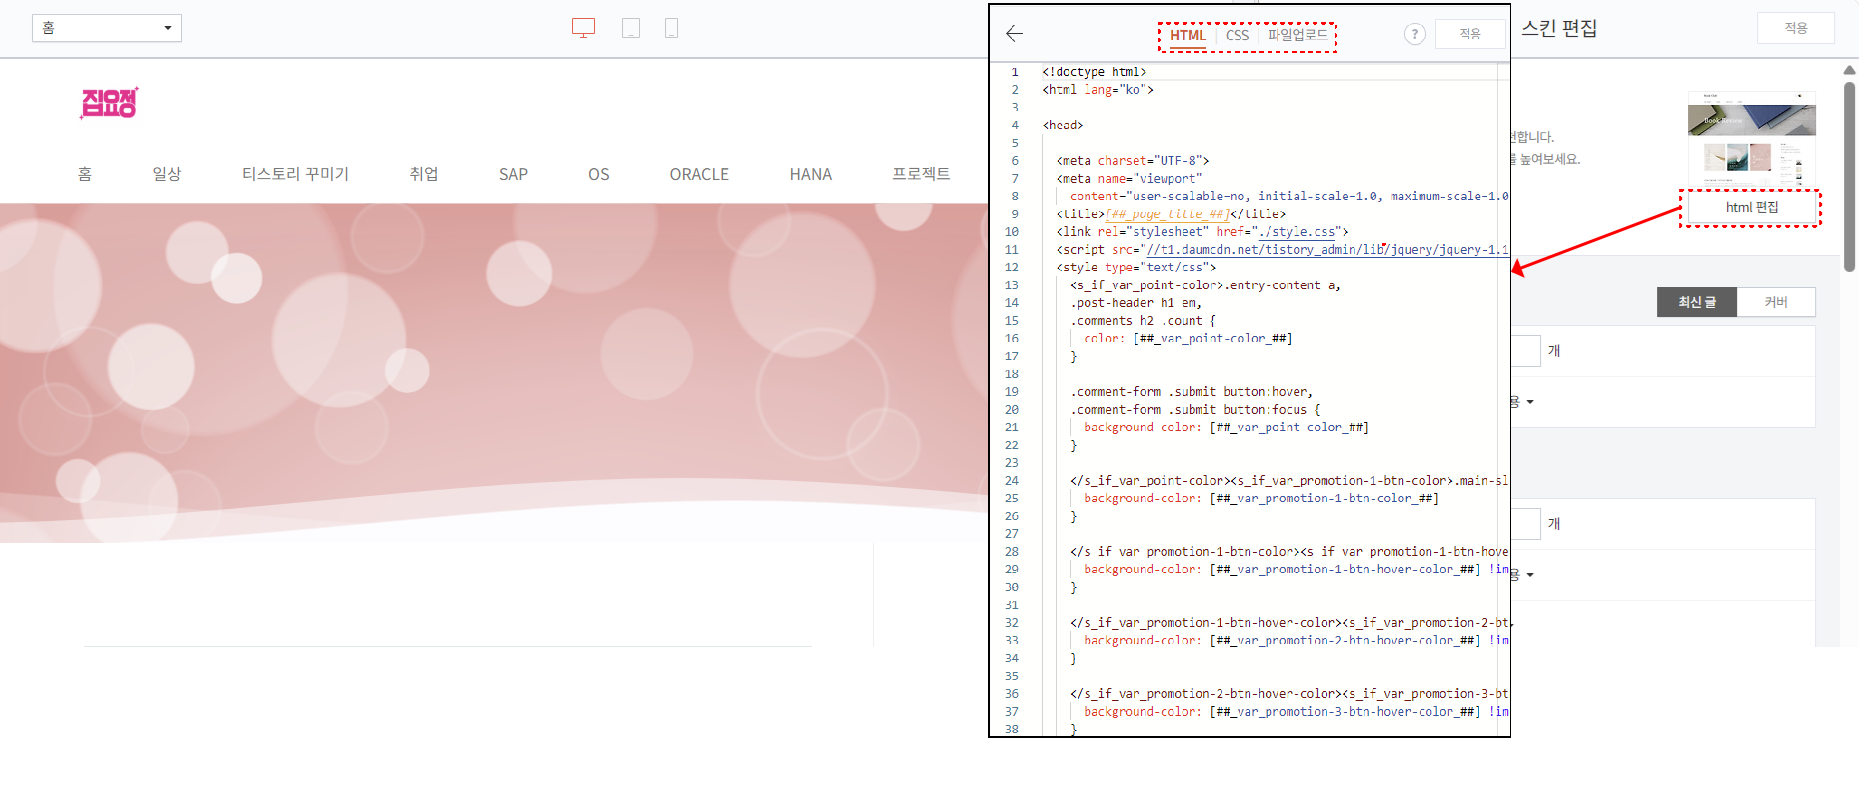Click the right panel vertical scrollbar
Screen dimensions: 1859x790
(x=1849, y=175)
